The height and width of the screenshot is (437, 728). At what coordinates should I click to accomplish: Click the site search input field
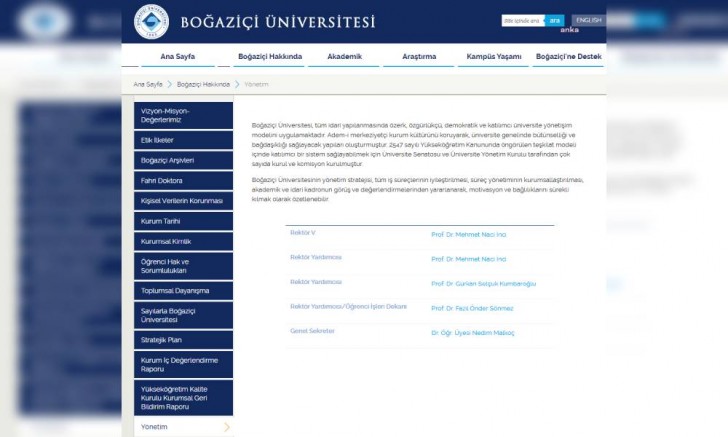click(x=523, y=20)
